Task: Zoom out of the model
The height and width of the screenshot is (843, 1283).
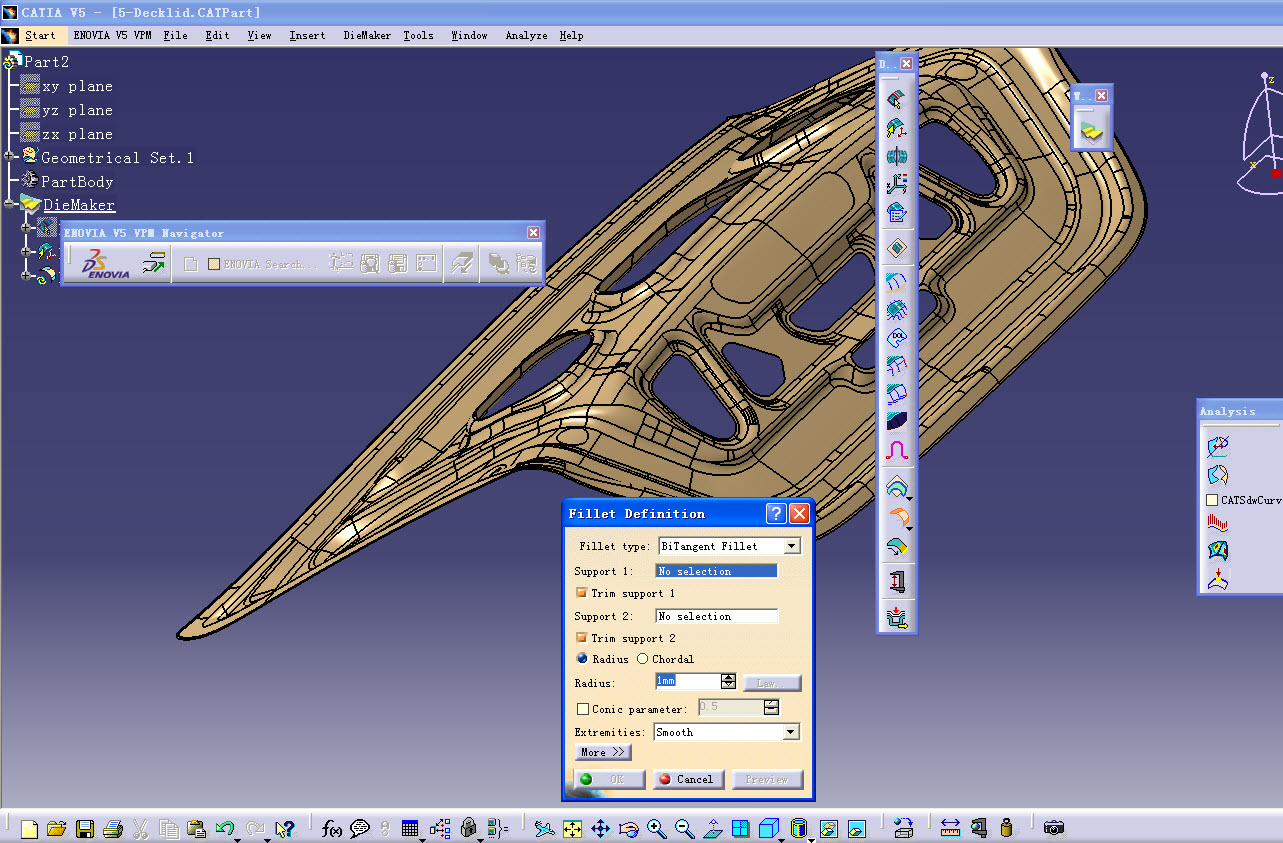Action: tap(684, 828)
